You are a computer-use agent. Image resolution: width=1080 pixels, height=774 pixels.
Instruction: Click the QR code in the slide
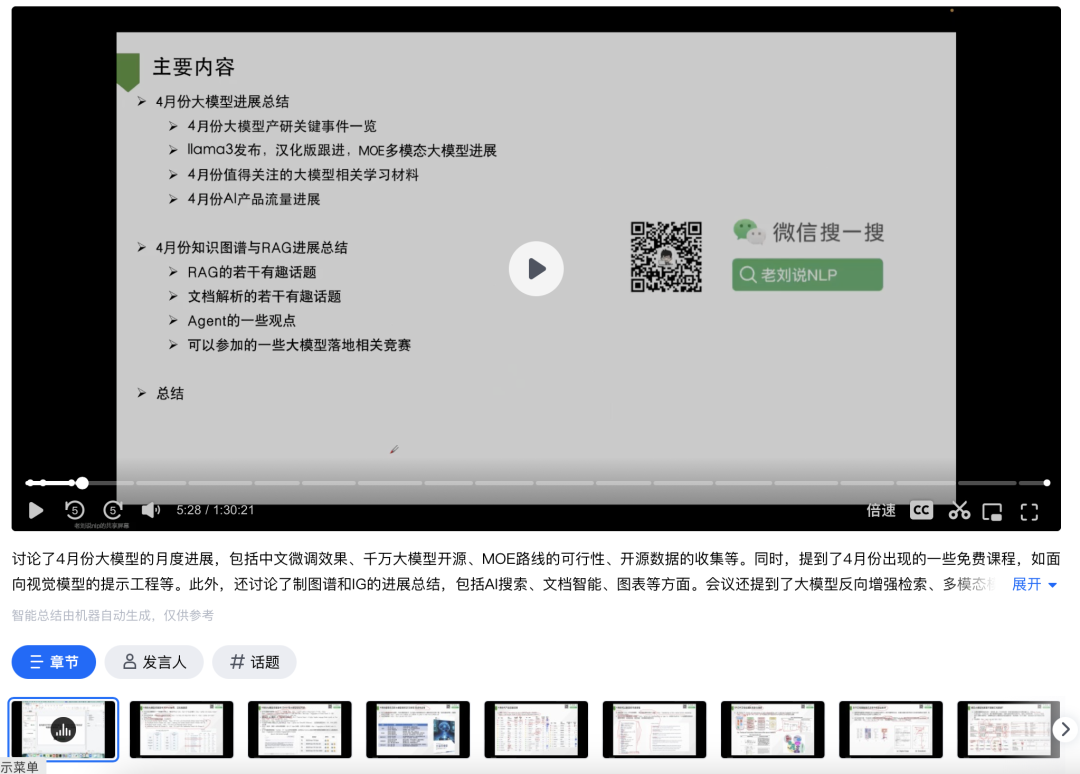tap(666, 257)
